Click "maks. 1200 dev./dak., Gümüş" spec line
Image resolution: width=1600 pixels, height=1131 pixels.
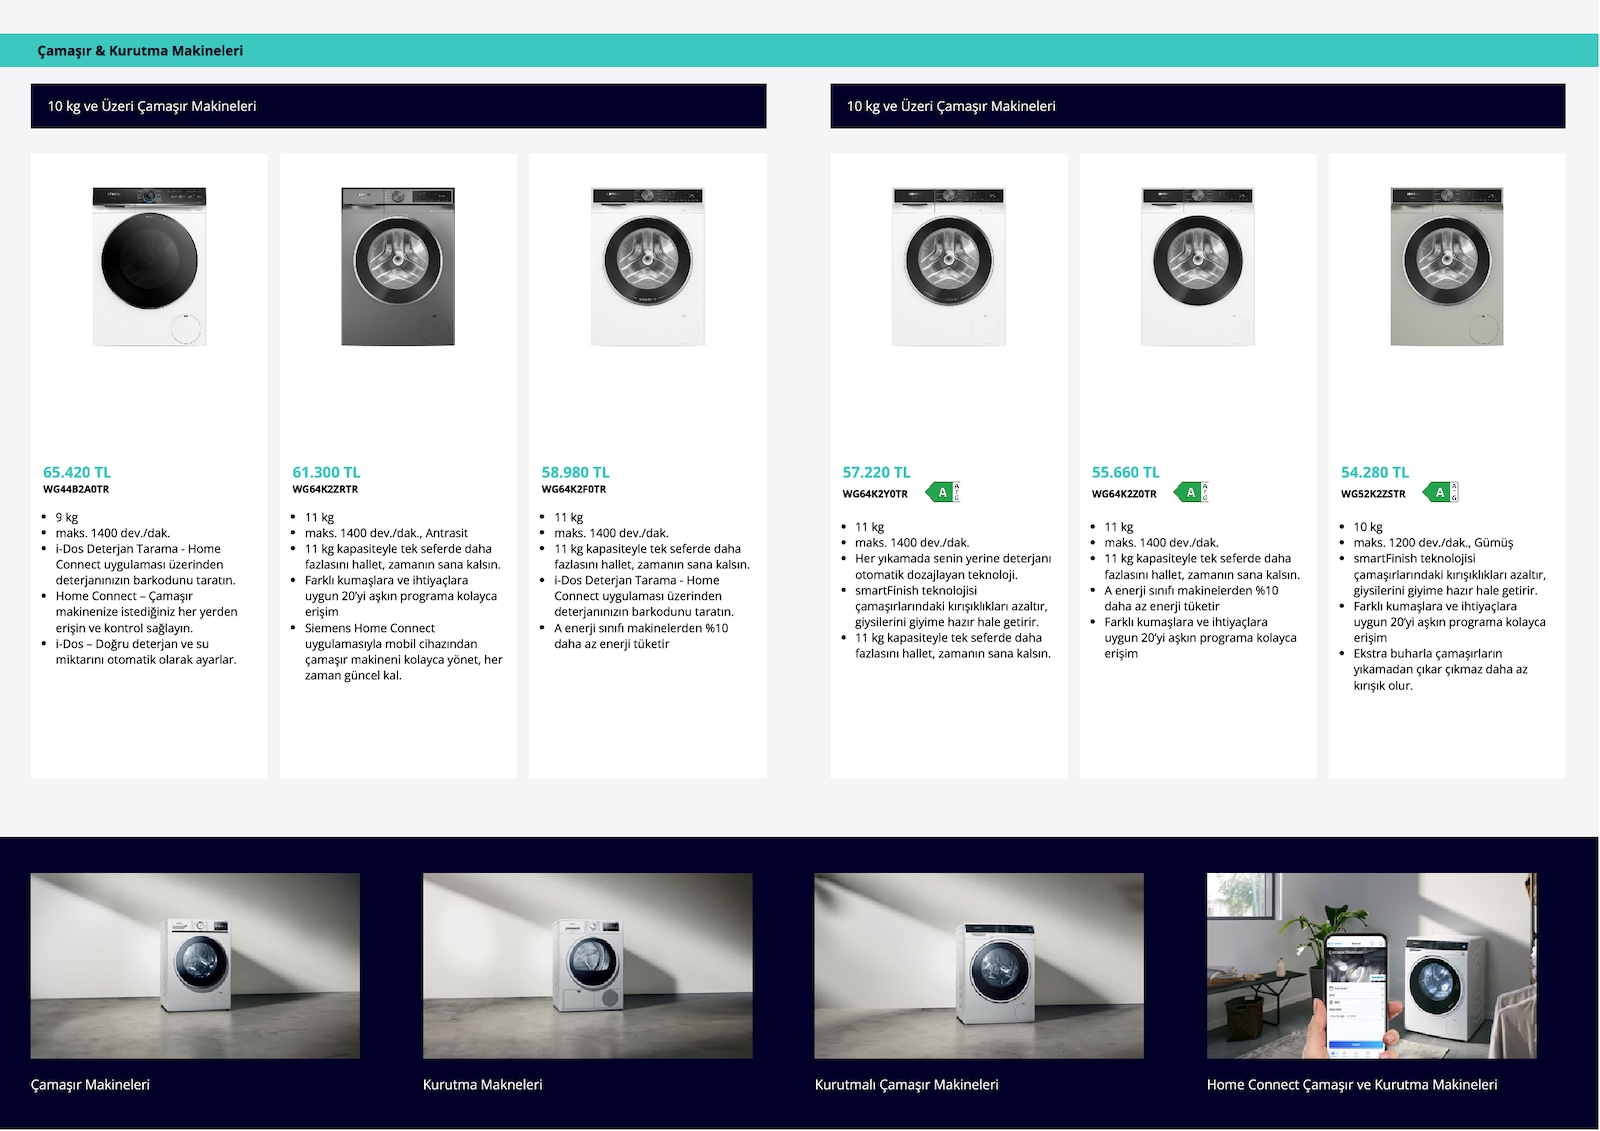click(x=1433, y=543)
